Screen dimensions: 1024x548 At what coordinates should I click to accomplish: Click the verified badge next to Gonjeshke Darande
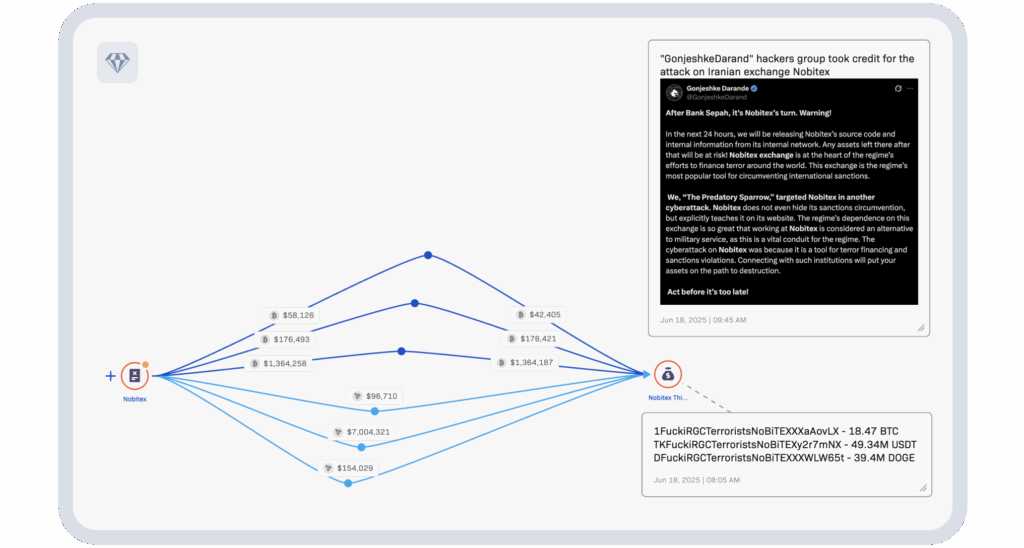click(754, 88)
